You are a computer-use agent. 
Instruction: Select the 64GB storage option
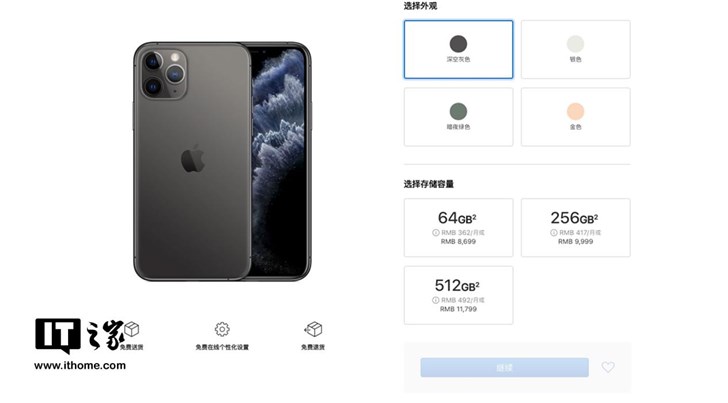(x=458, y=228)
